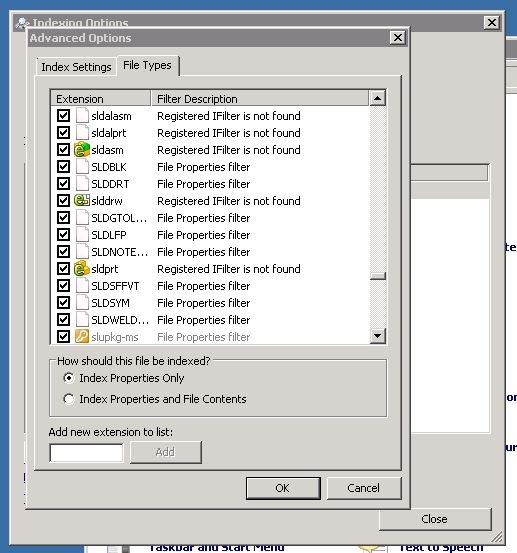Select the SLDGTOL... extension name
Image resolution: width=517 pixels, height=553 pixels.
(x=119, y=218)
